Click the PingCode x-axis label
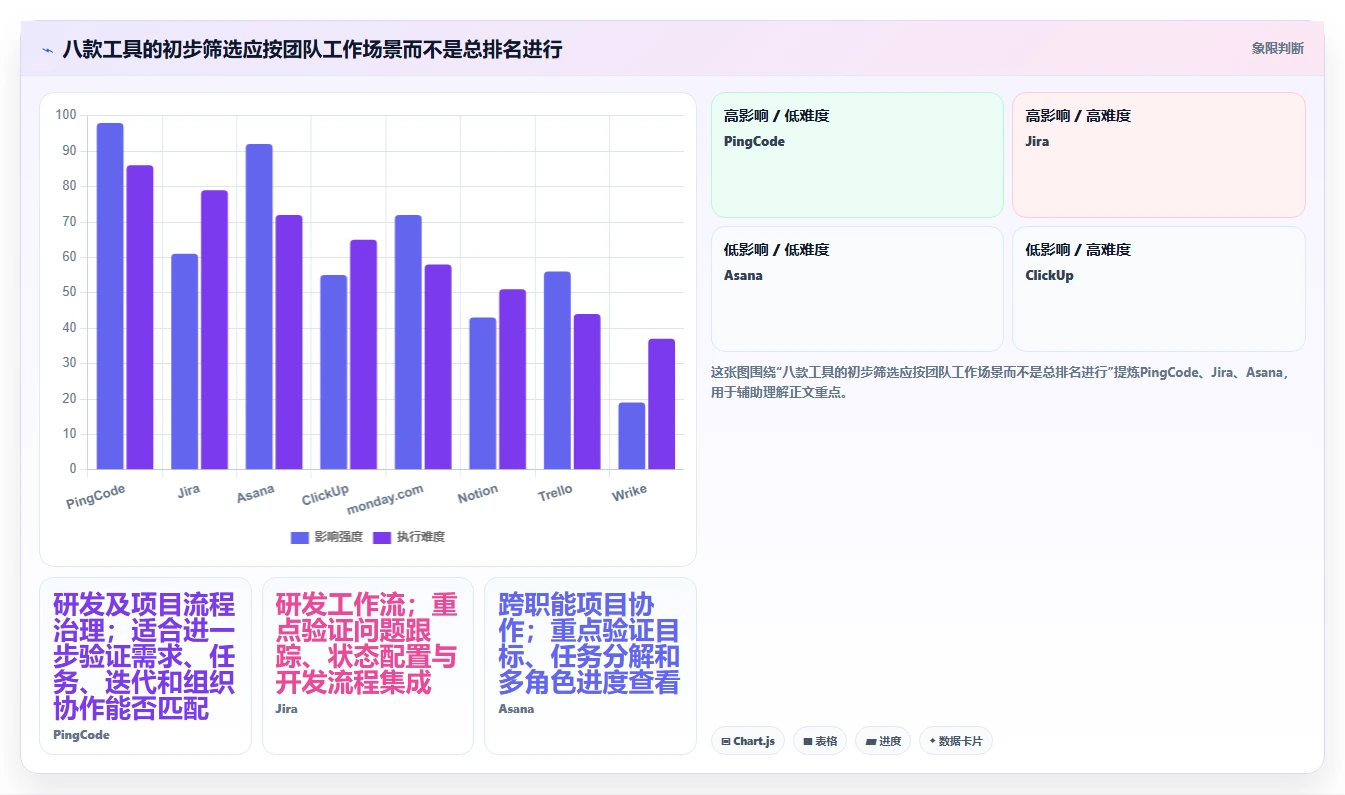Image resolution: width=1345 pixels, height=795 pixels. [96, 497]
